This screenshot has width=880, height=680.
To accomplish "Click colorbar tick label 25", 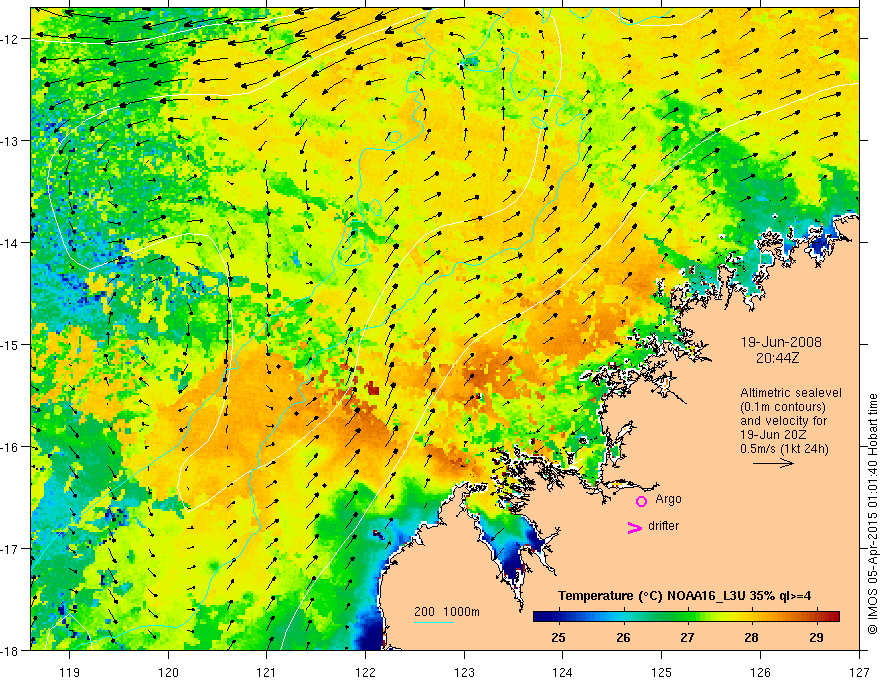I will (x=558, y=637).
